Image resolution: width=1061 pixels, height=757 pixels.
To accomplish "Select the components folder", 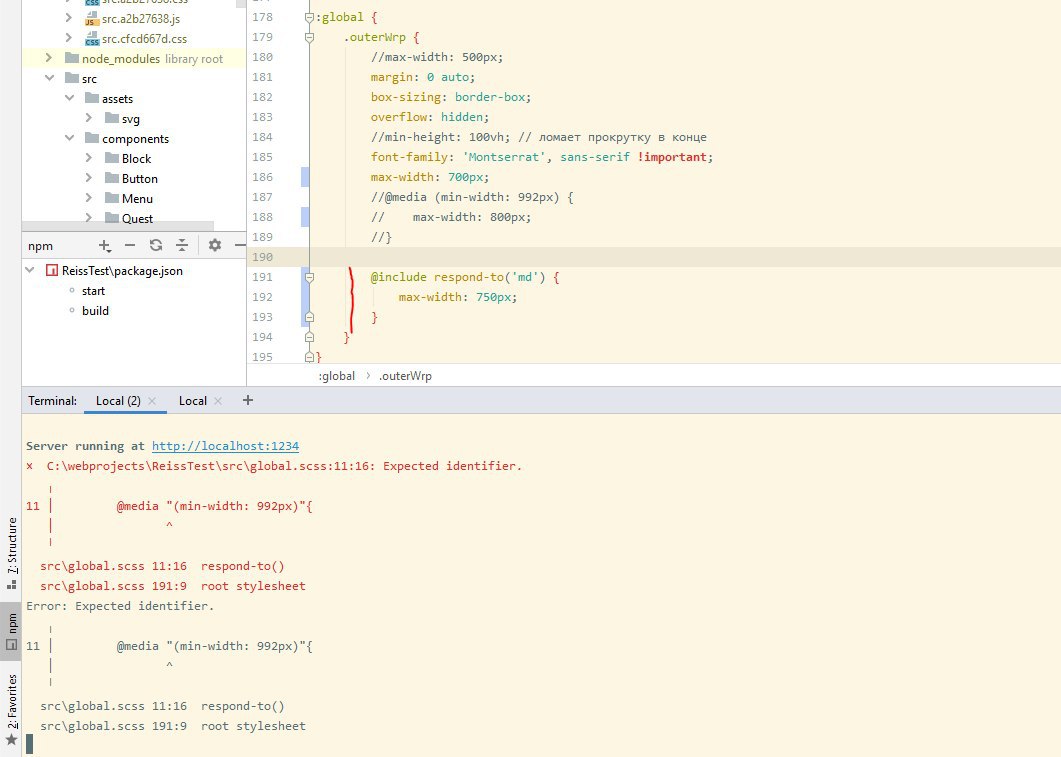I will coord(135,139).
